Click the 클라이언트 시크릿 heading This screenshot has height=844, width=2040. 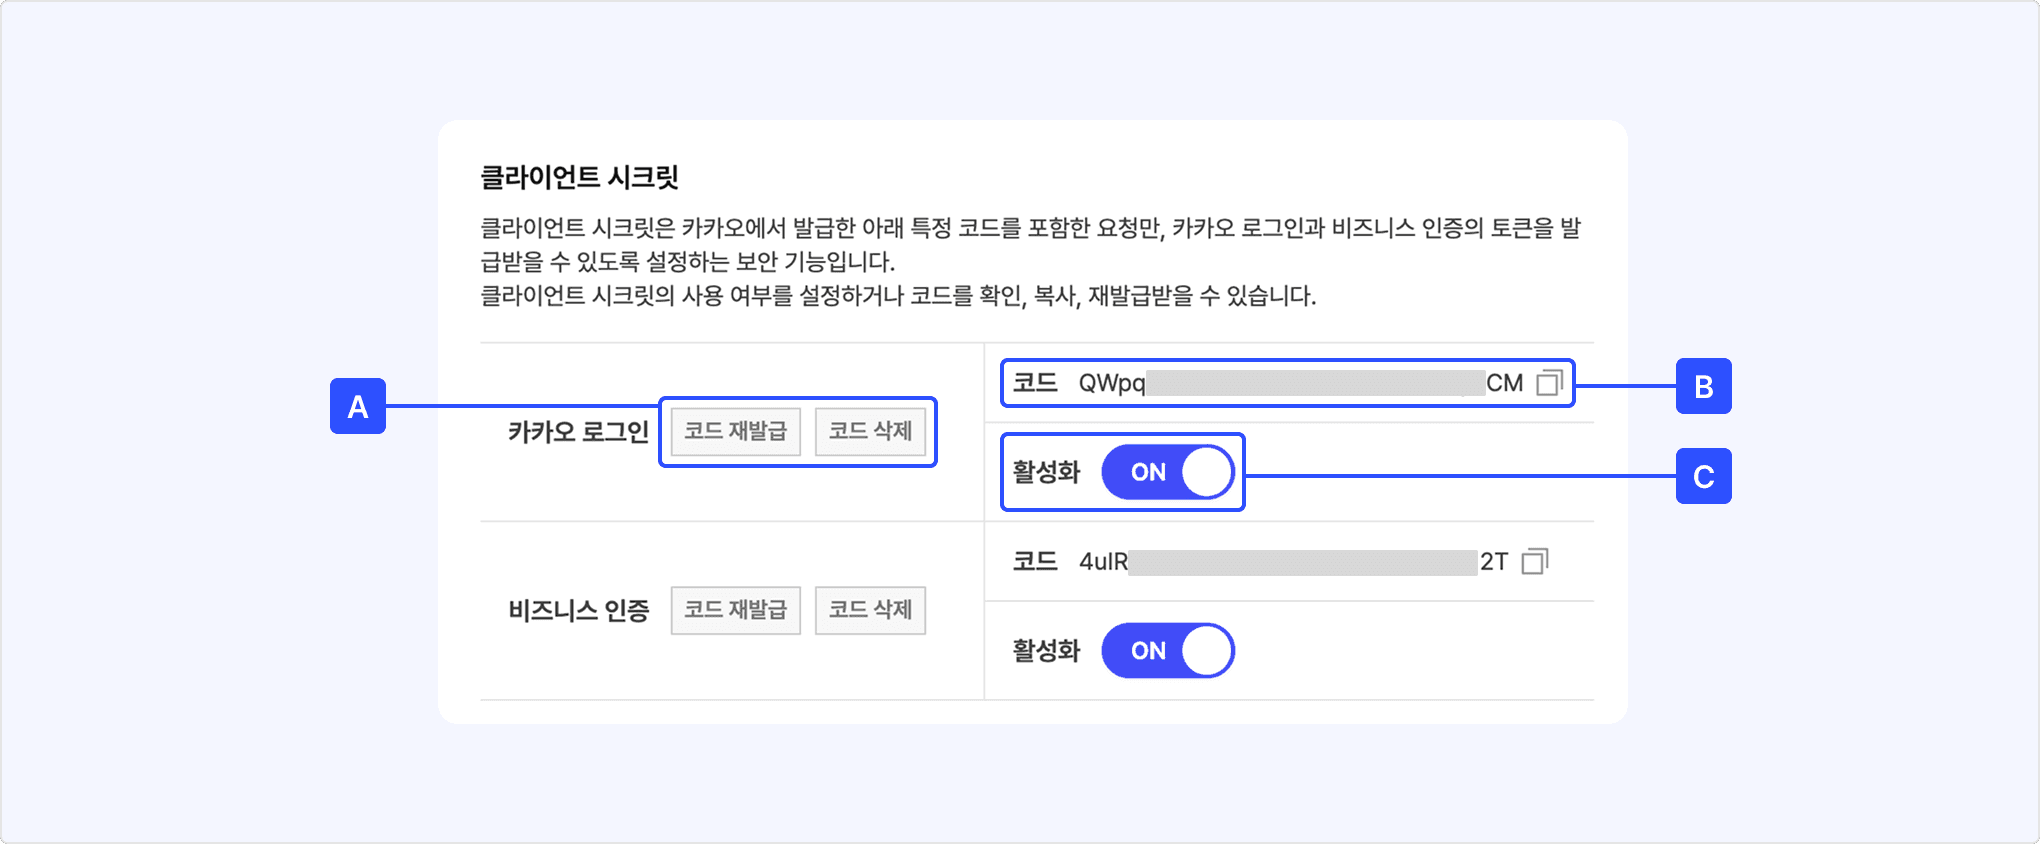579,177
